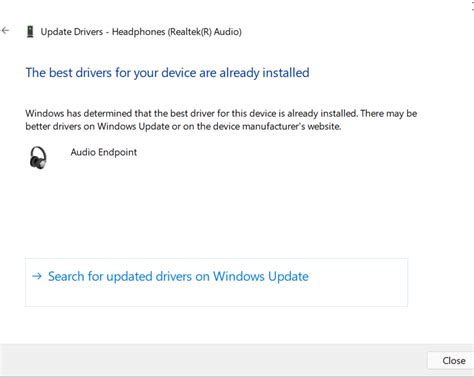Go back using the back arrow
This screenshot has height=378, width=474.
(5, 31)
